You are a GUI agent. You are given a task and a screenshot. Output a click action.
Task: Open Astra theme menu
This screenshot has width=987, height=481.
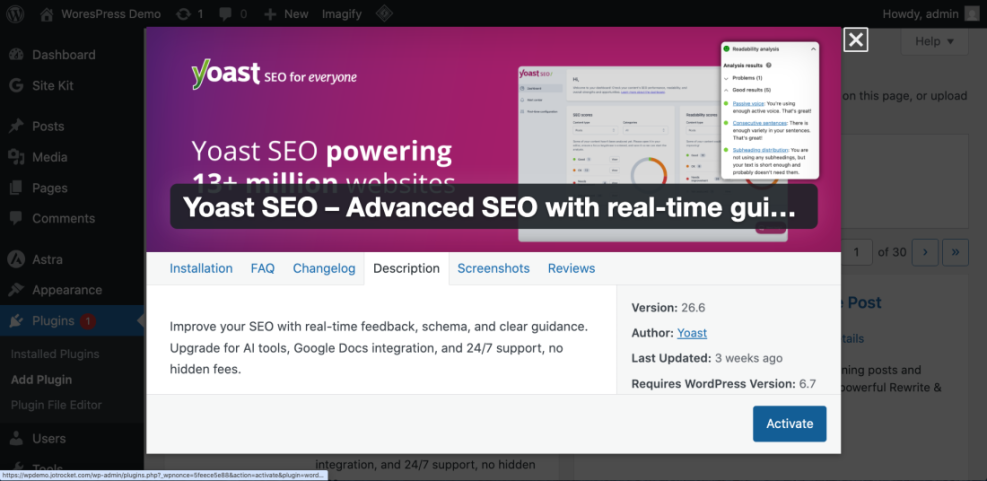[x=47, y=259]
